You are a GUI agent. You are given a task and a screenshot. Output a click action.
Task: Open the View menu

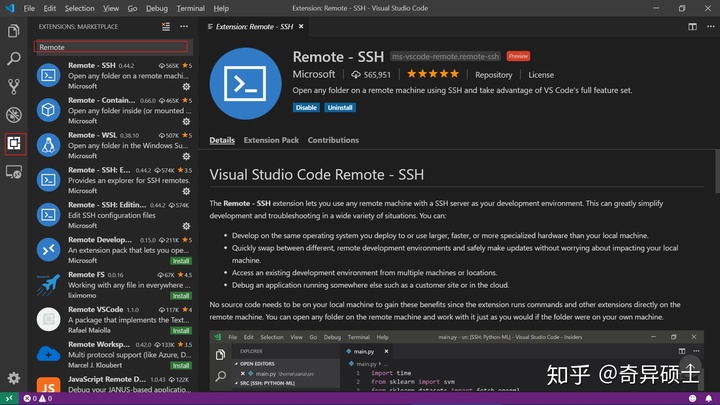click(111, 8)
